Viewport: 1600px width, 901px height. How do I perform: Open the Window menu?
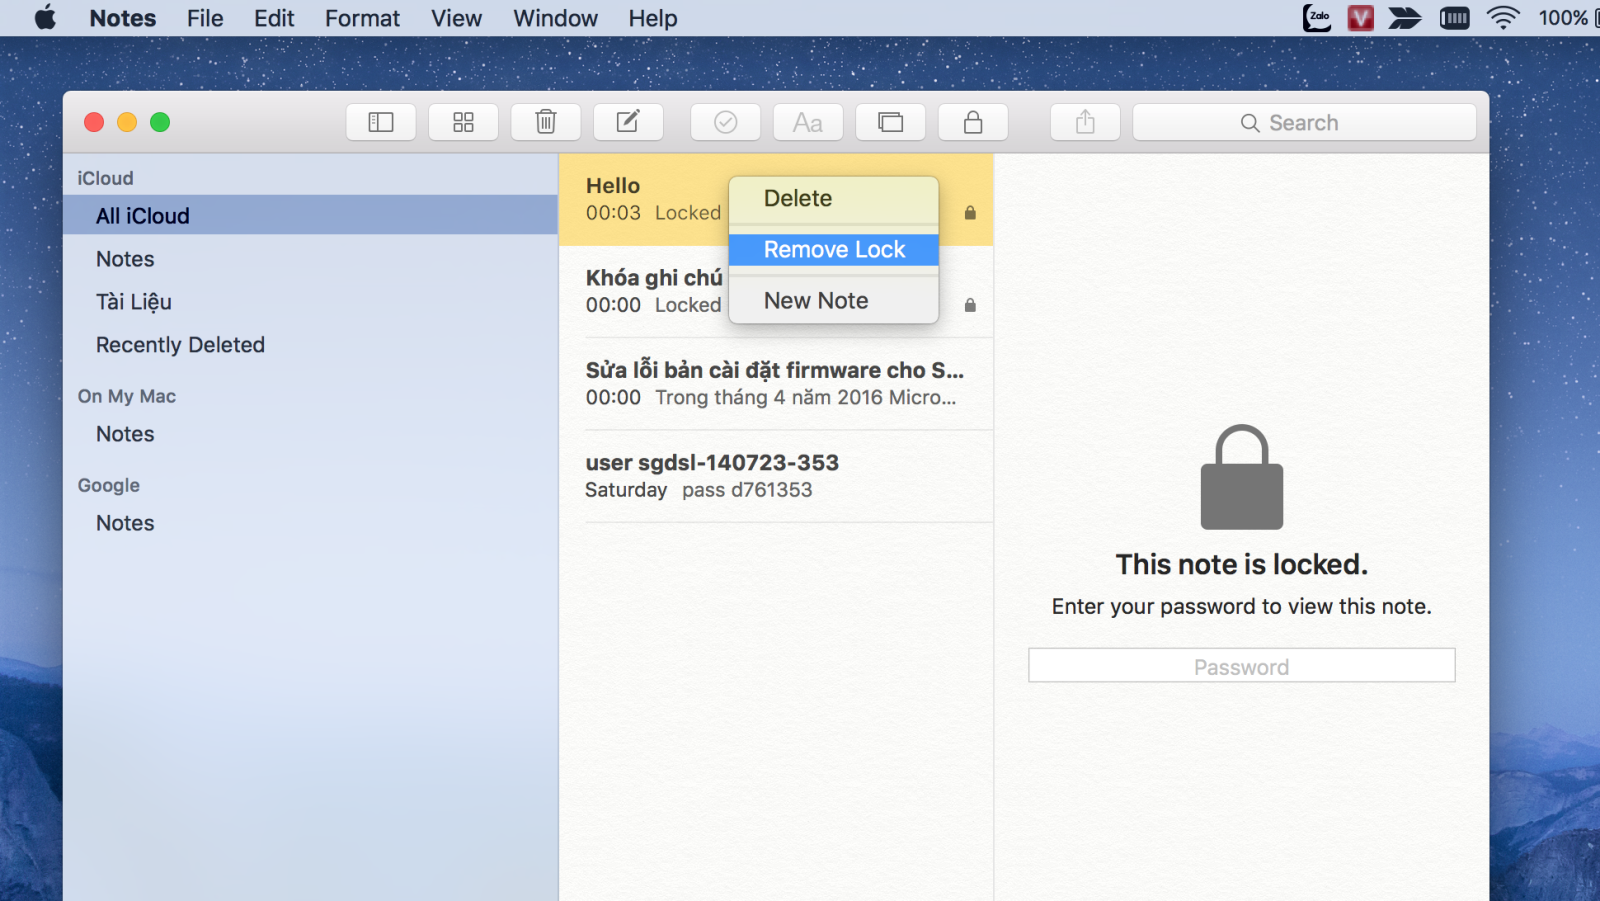click(555, 18)
